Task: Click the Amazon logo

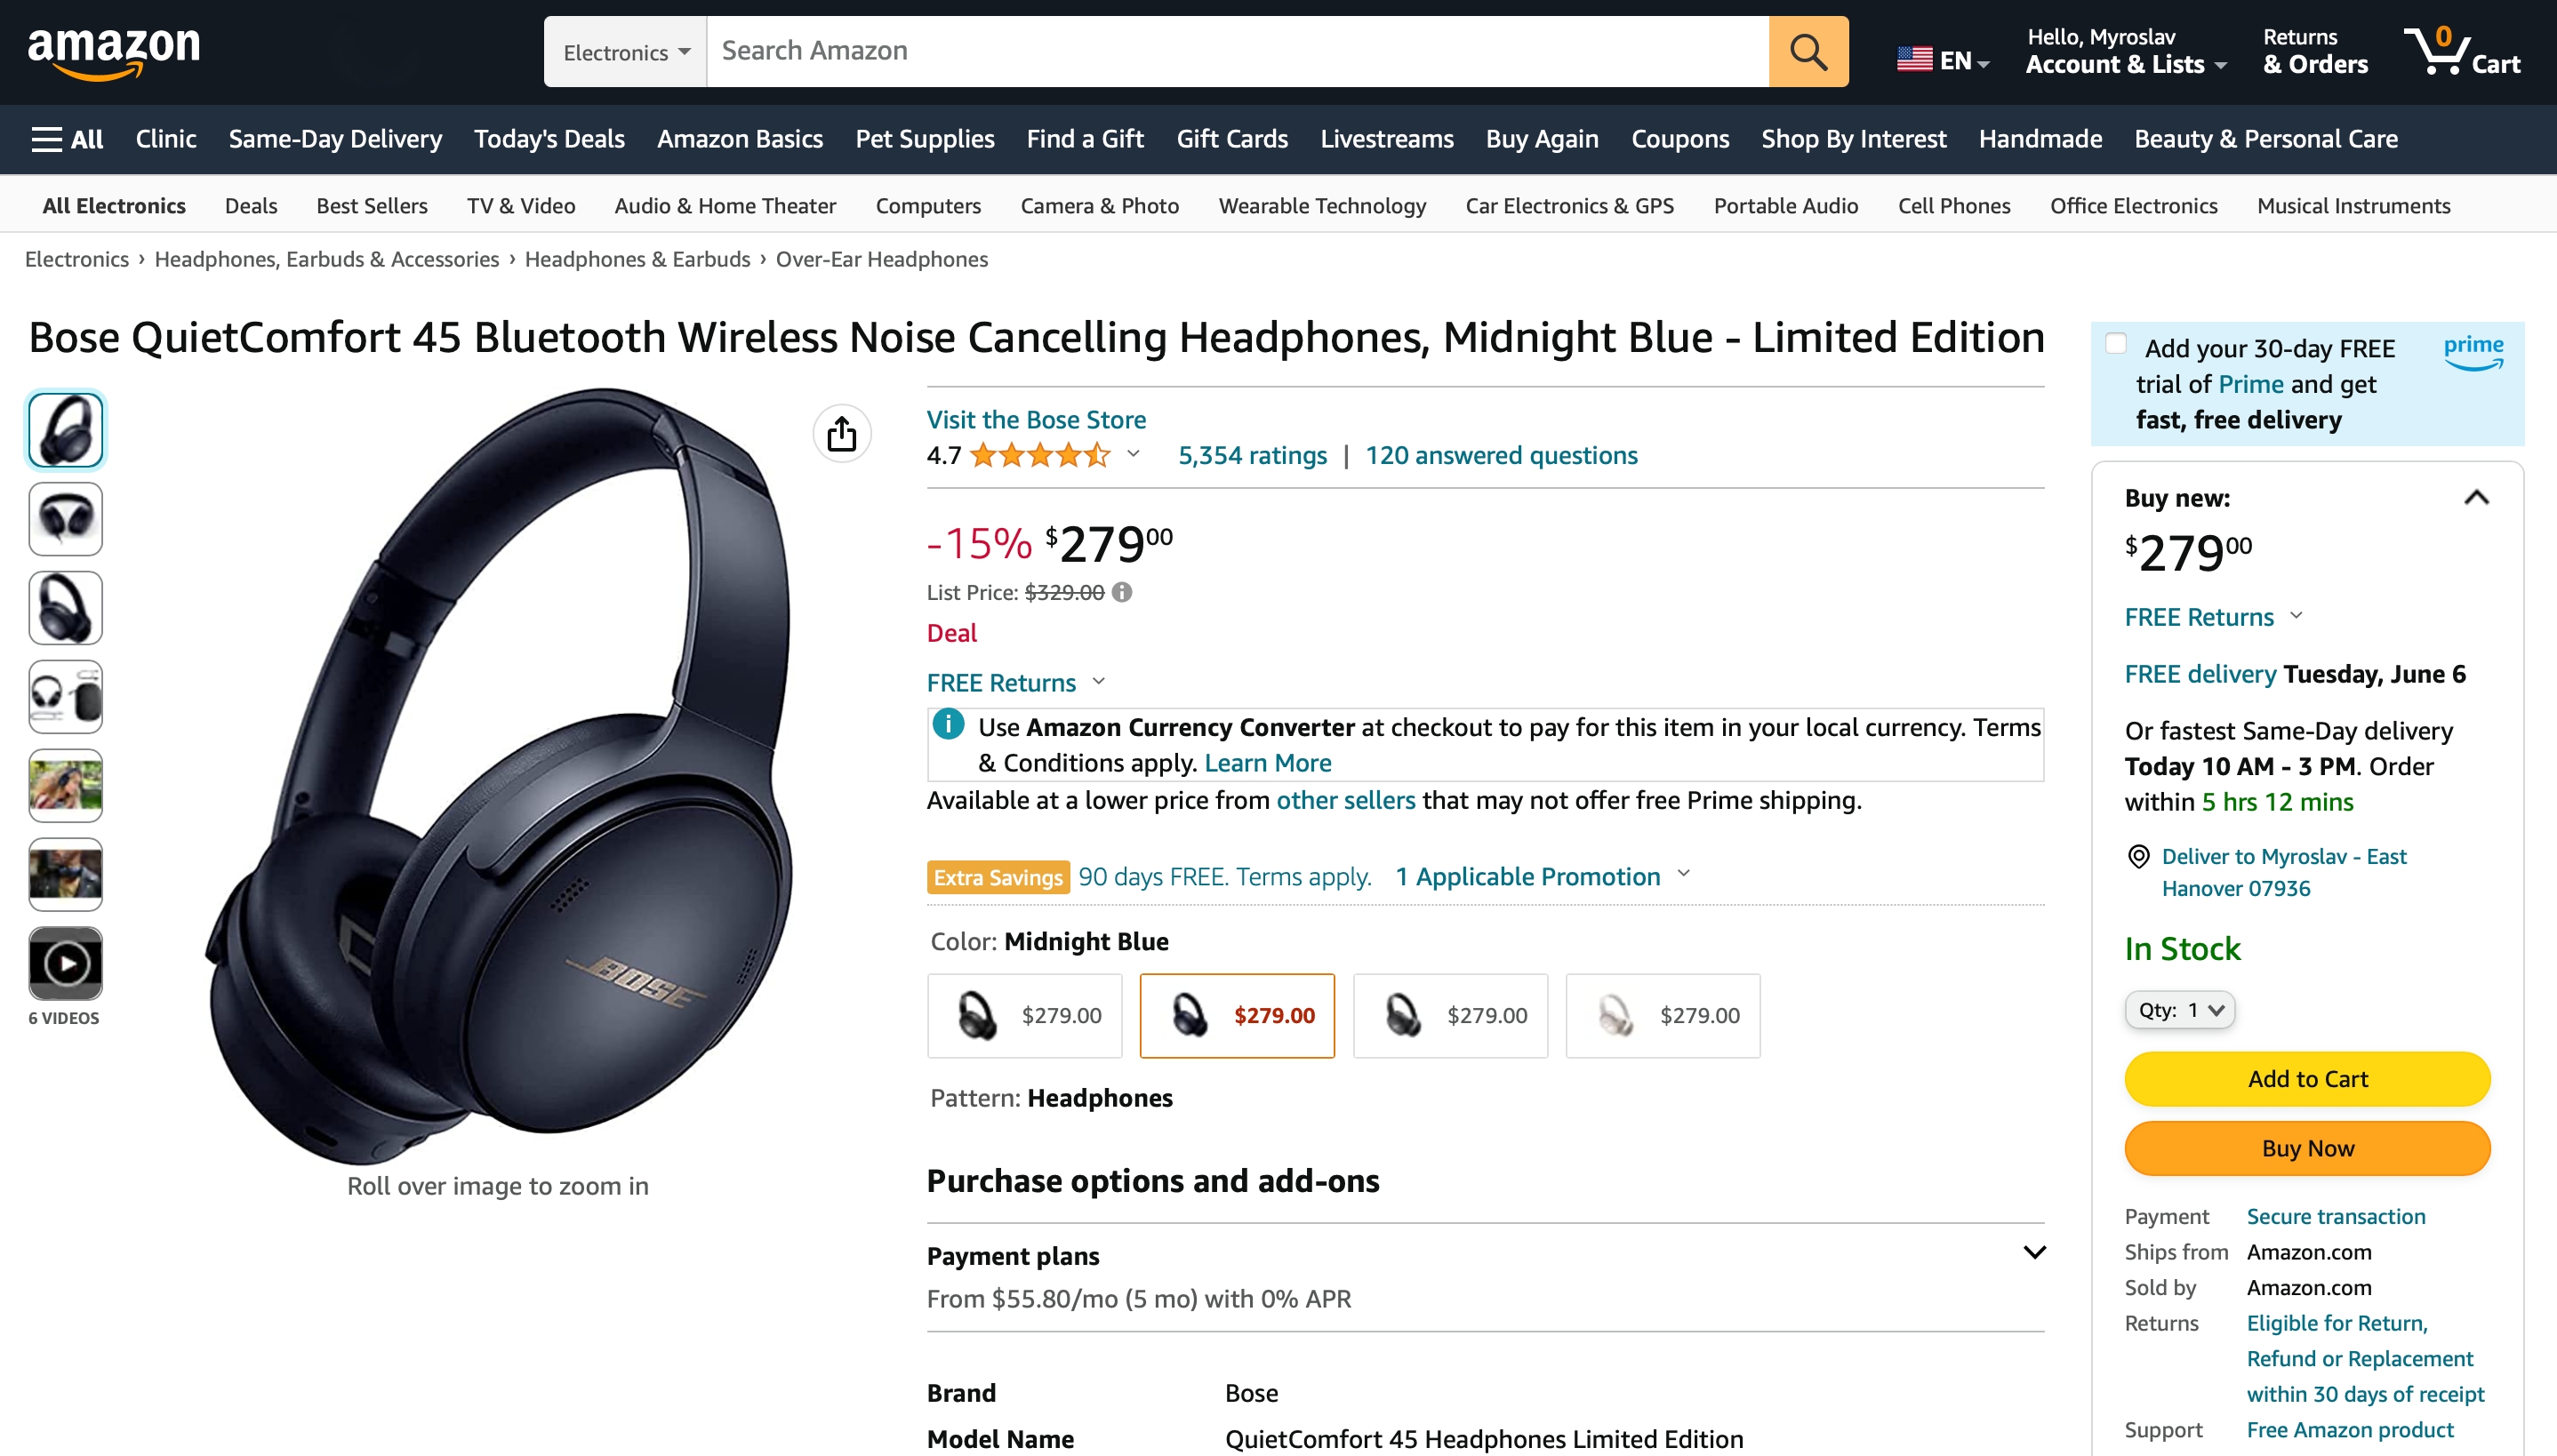Action: click(x=114, y=51)
